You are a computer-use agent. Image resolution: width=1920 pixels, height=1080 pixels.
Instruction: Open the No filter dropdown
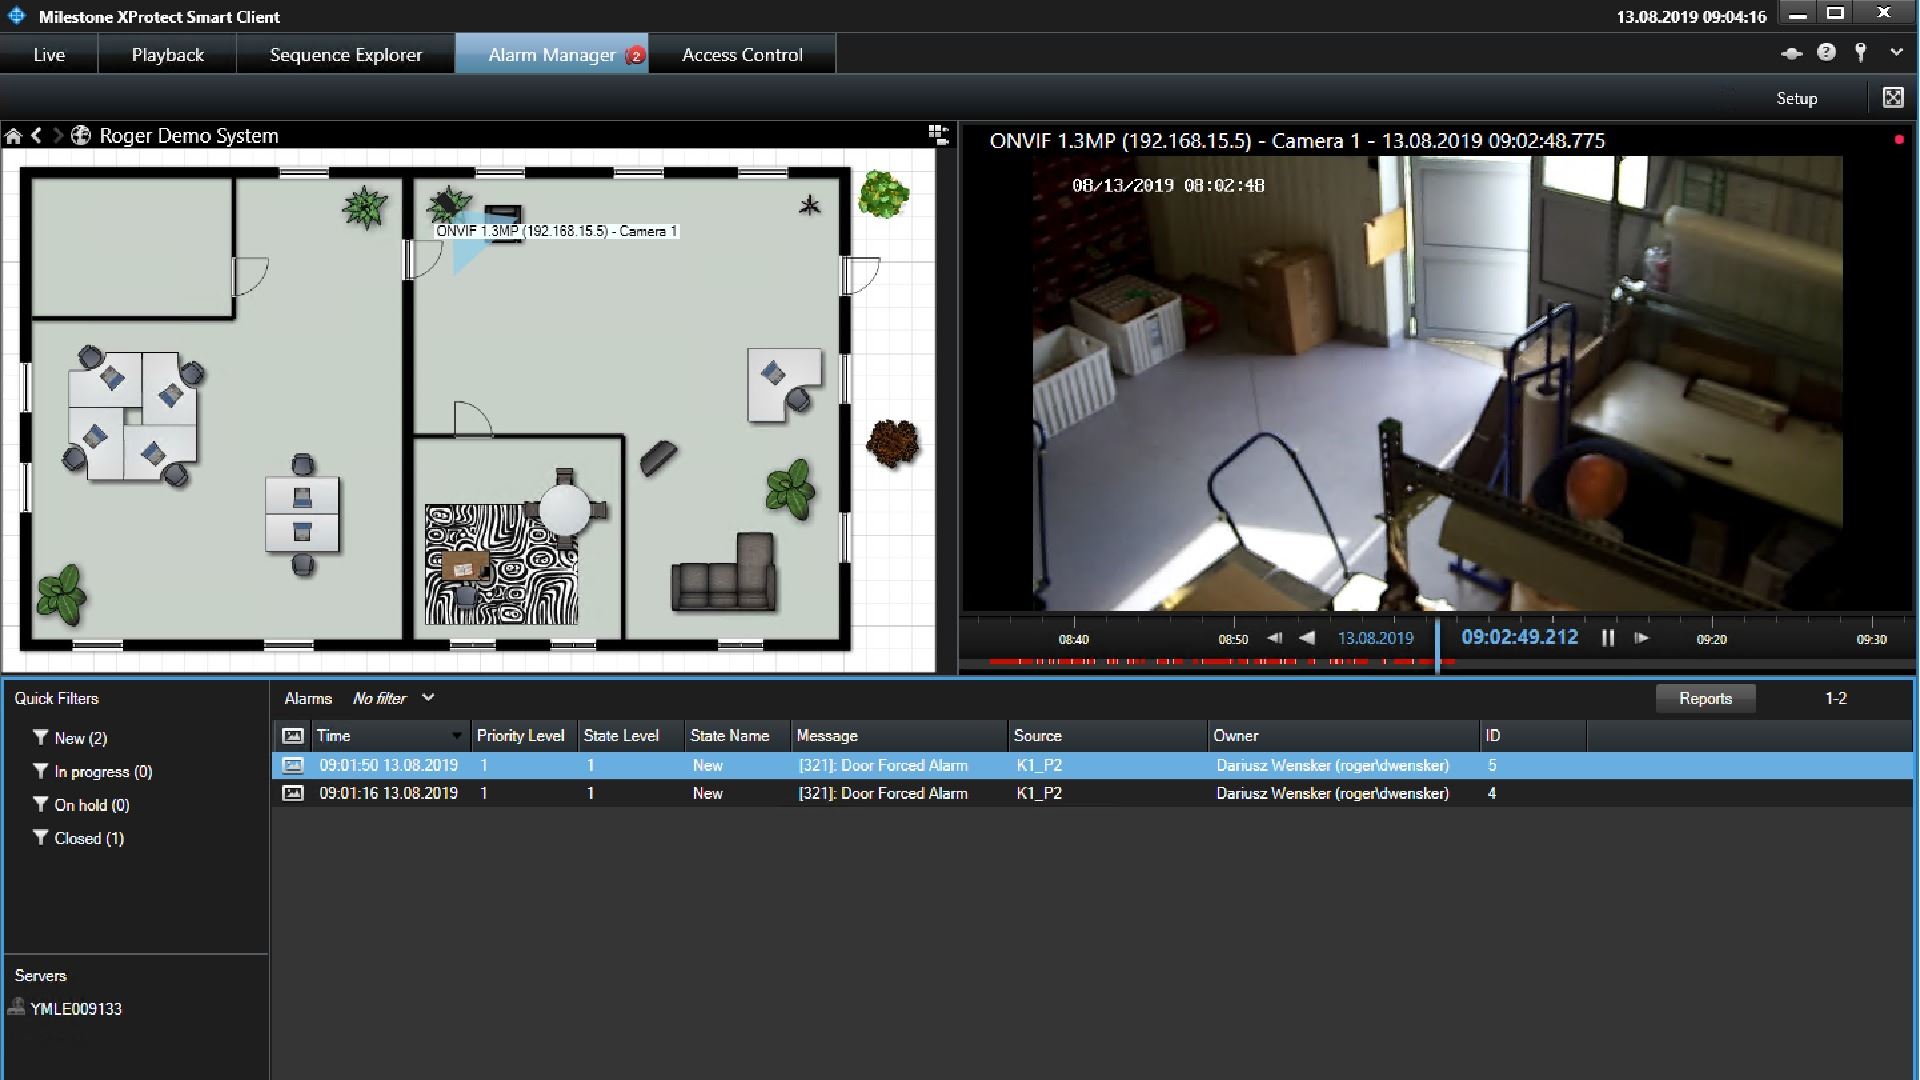pos(393,698)
